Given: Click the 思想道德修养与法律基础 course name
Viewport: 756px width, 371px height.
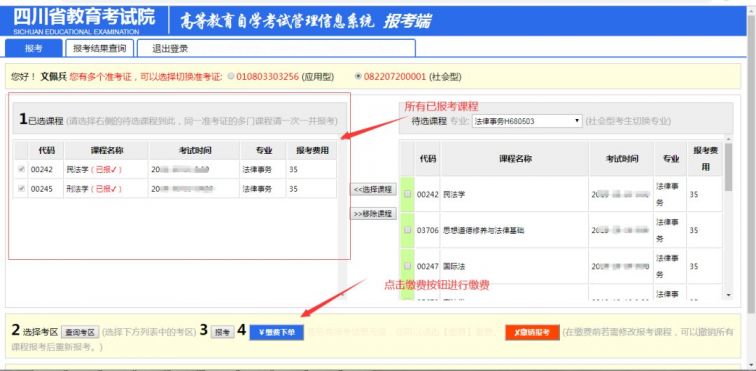Looking at the screenshot, I should click(484, 231).
